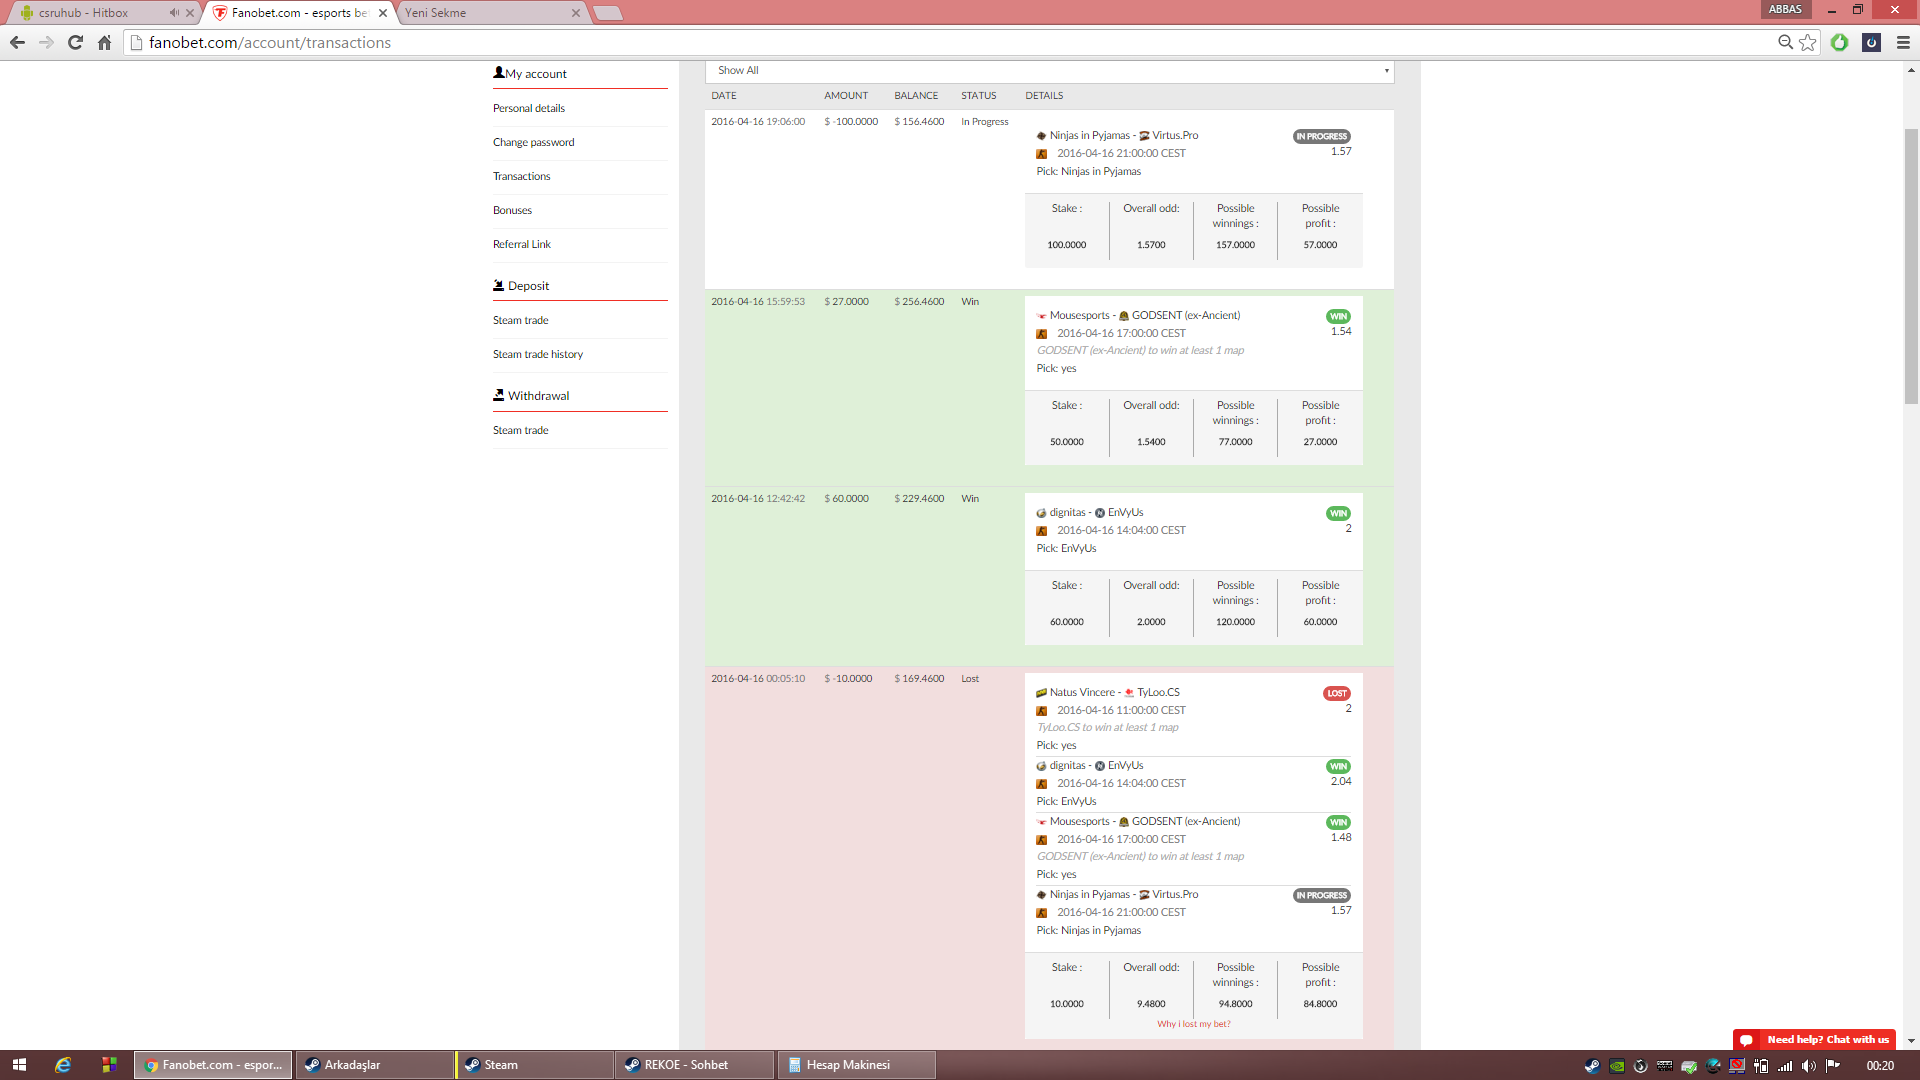Image resolution: width=1920 pixels, height=1080 pixels.
Task: Open Transactions in the sidebar
Action: pyautogui.click(x=521, y=176)
